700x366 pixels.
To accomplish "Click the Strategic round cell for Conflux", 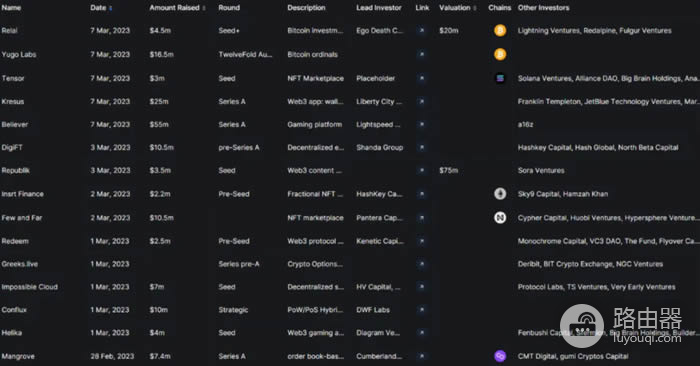I will (x=233, y=310).
